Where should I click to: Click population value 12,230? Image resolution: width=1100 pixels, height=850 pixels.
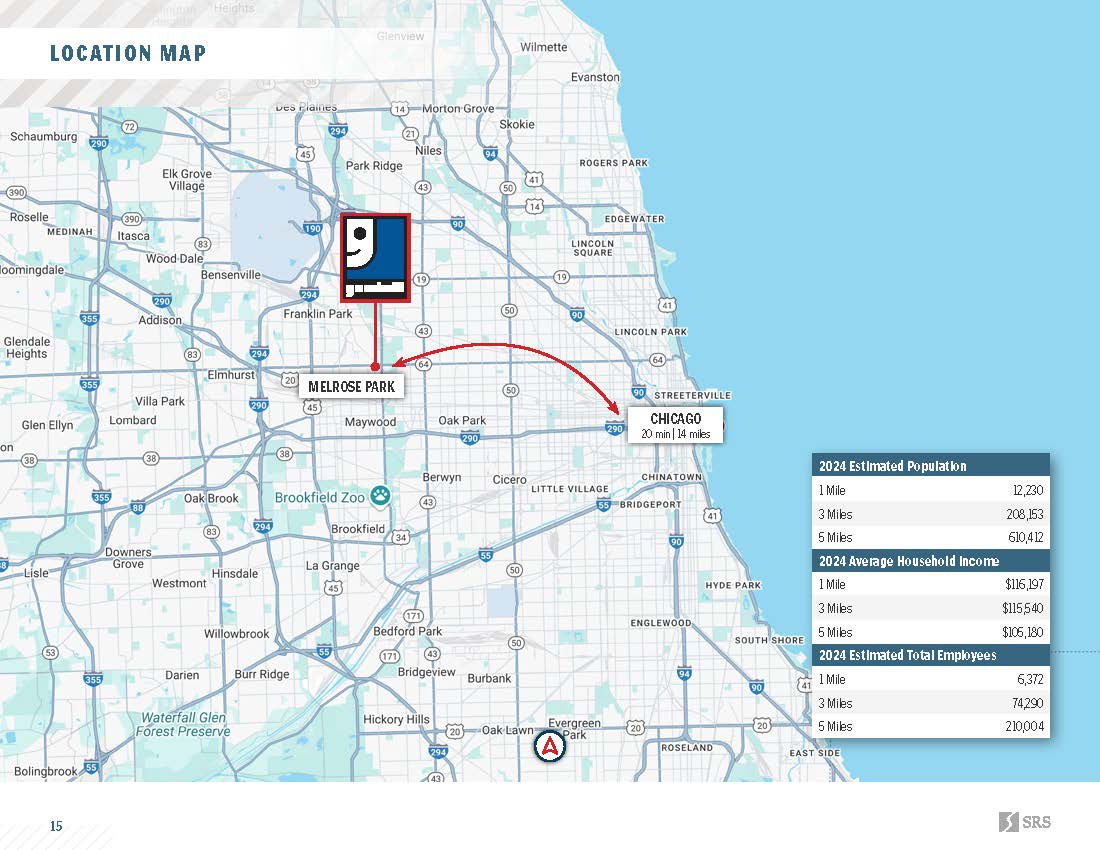coord(1028,490)
